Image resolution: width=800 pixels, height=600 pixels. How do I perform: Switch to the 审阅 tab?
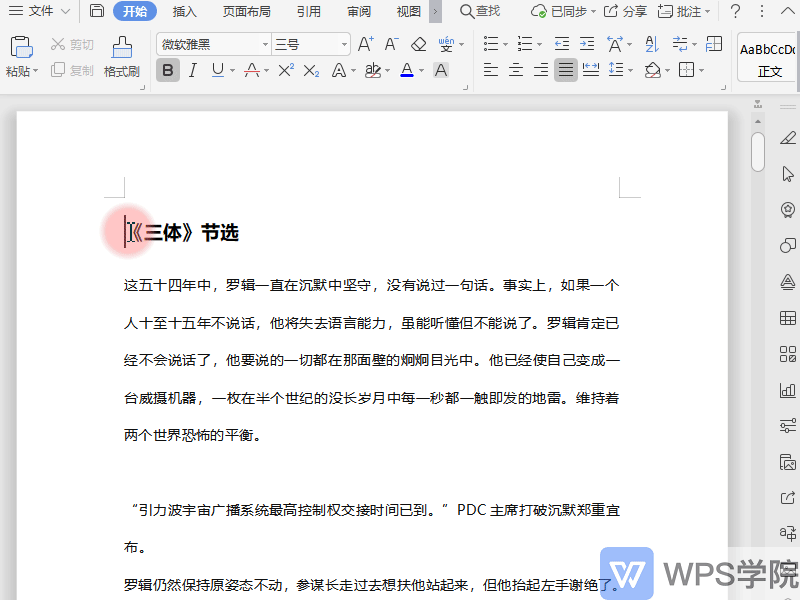point(359,11)
